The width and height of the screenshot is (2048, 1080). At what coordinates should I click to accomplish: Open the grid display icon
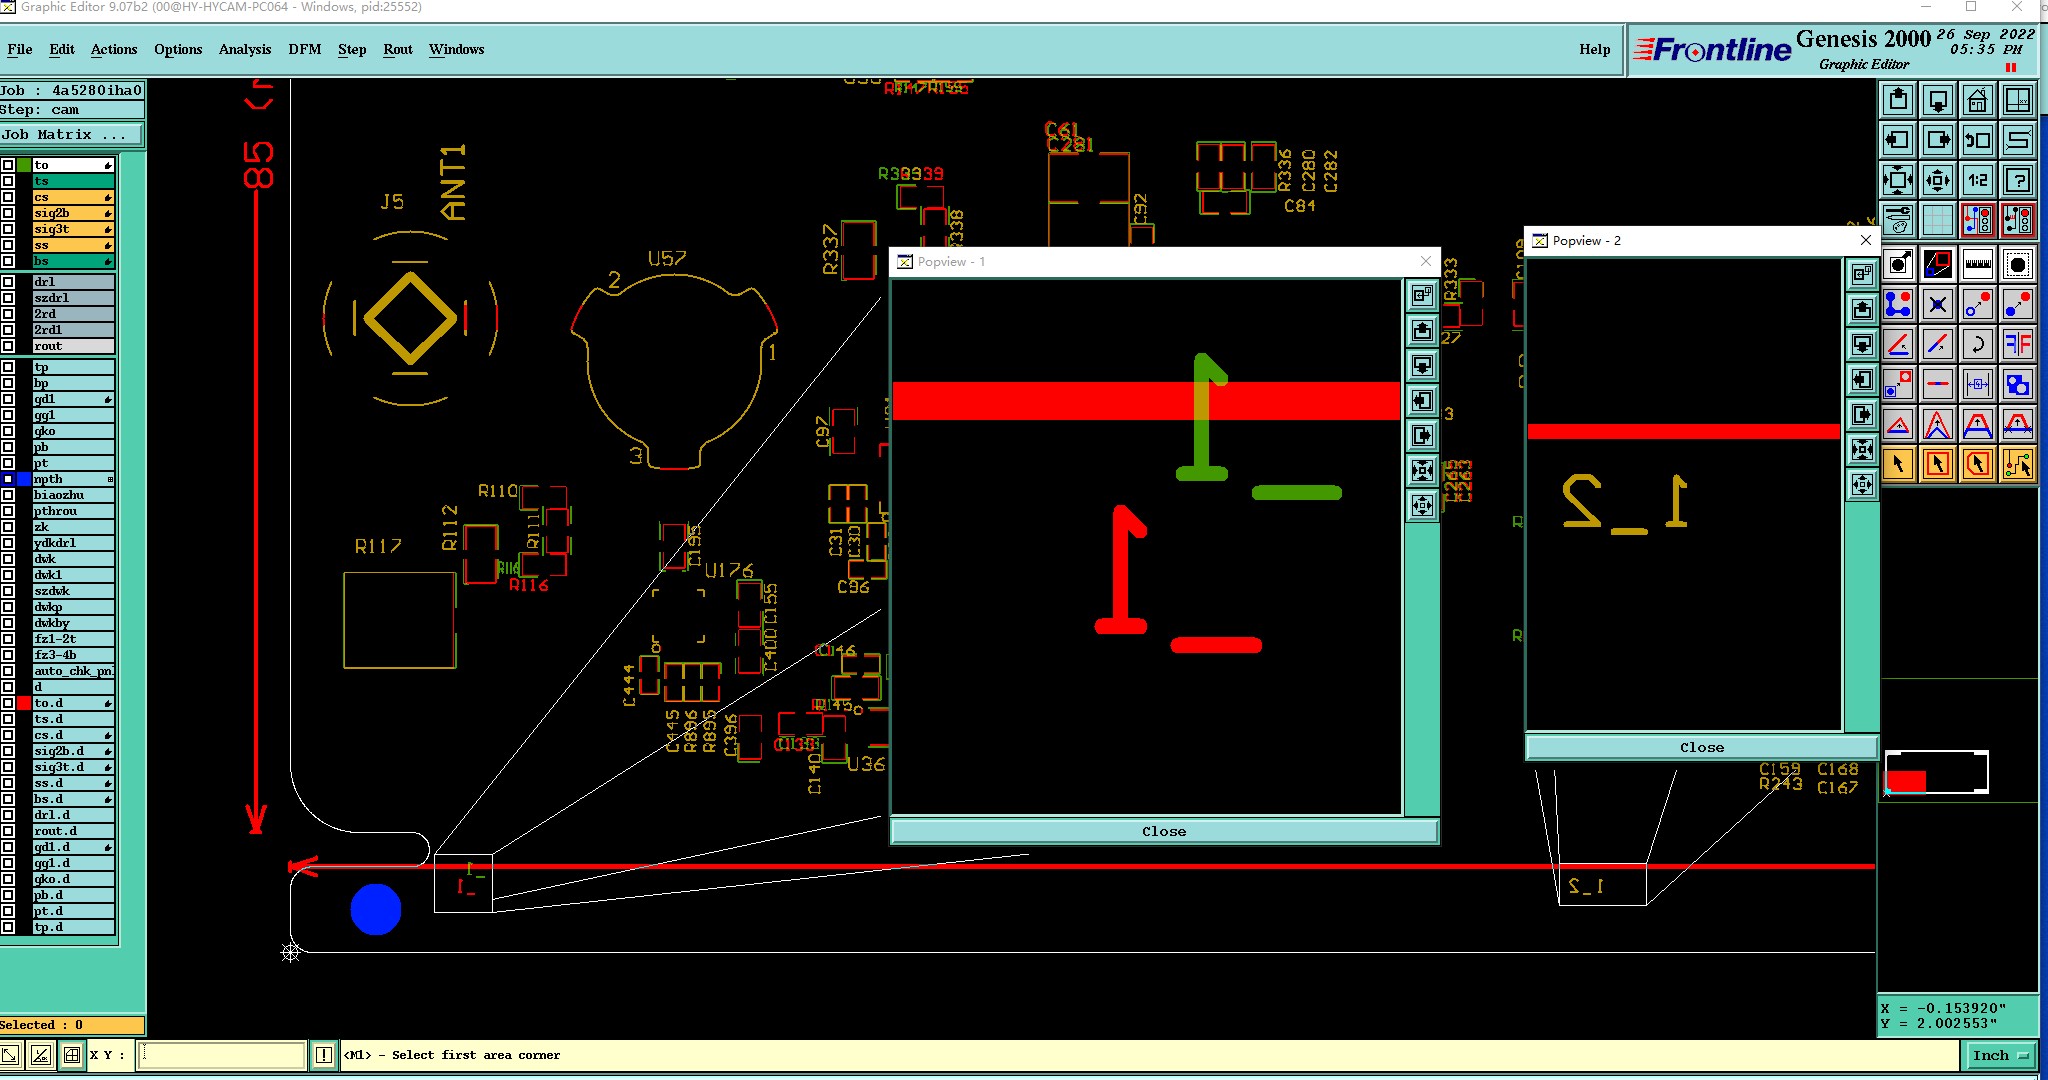(x=1937, y=220)
